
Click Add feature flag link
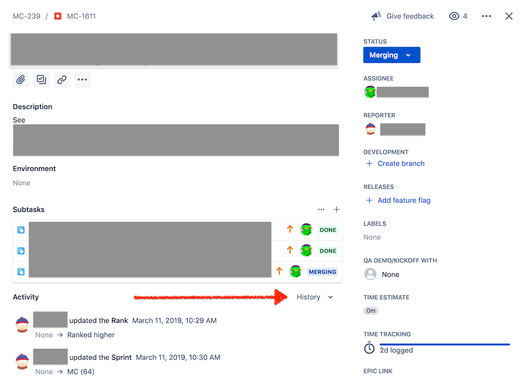coord(404,200)
